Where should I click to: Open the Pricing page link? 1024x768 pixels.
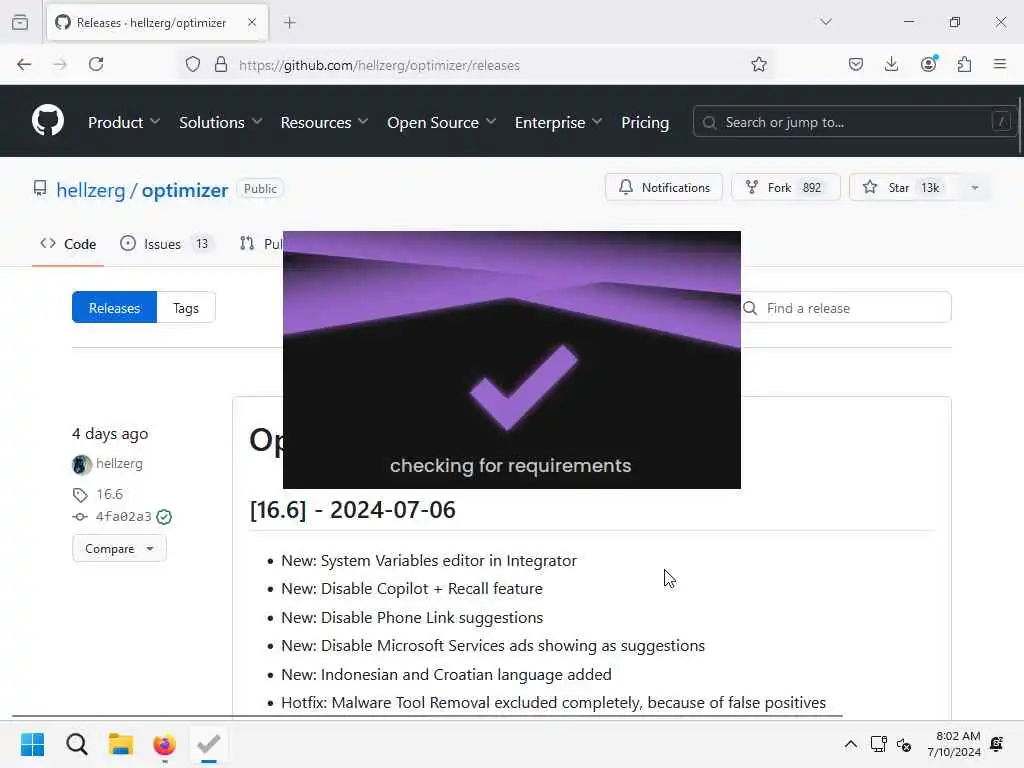645,122
